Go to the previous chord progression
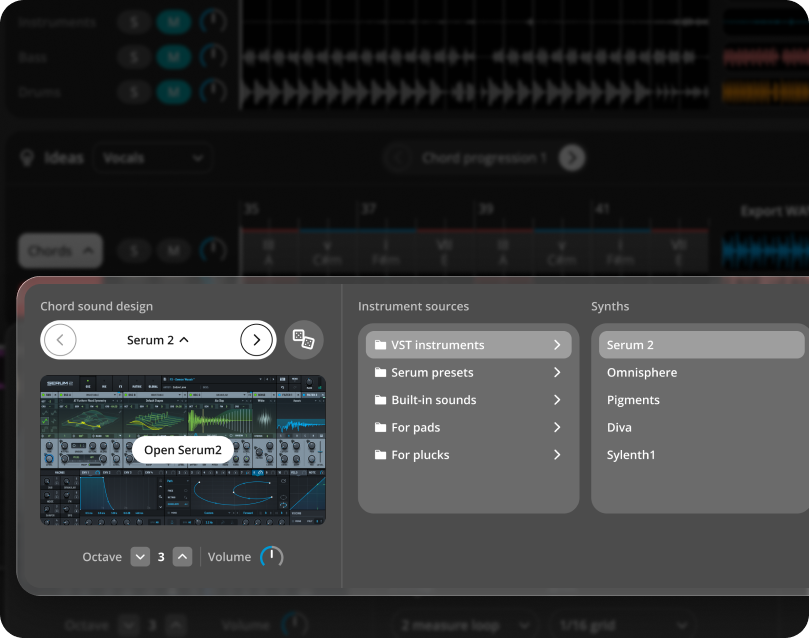Screen dimensions: 809x638 pyautogui.click(x=398, y=158)
